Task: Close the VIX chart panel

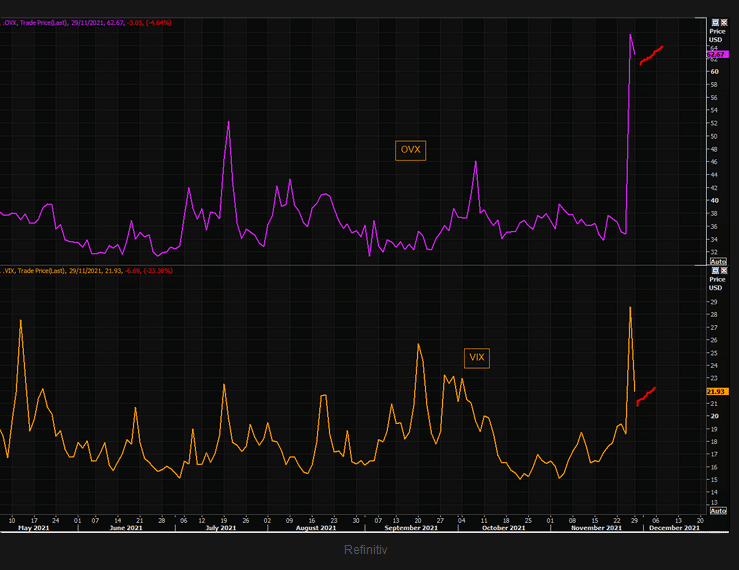Action: (x=724, y=271)
